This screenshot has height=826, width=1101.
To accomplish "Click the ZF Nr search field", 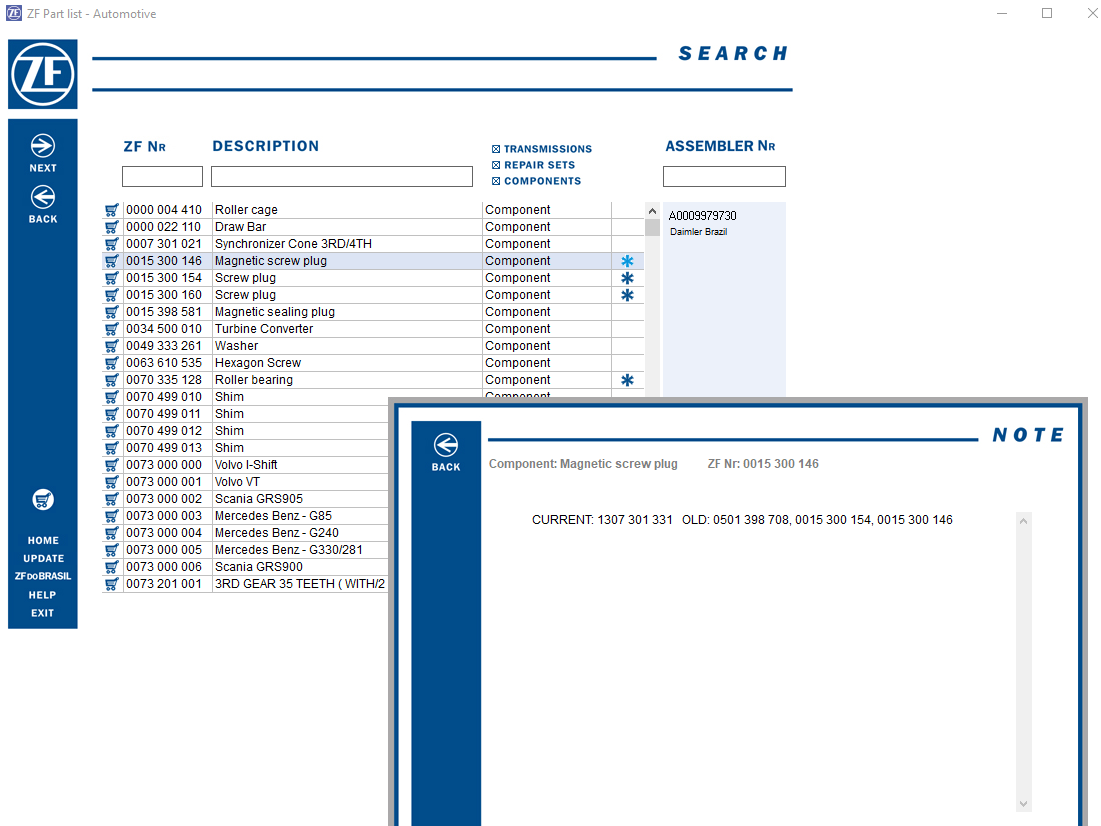I will 162,176.
